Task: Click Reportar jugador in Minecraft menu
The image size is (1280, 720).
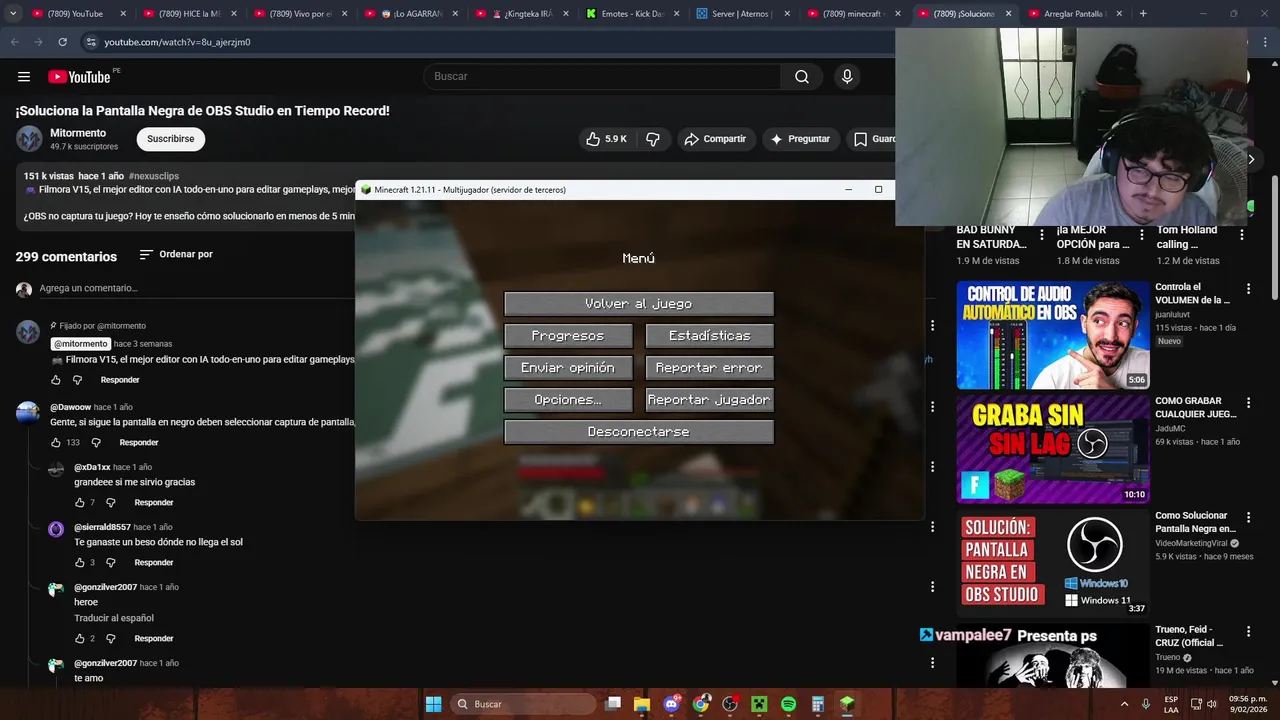Action: [x=710, y=400]
